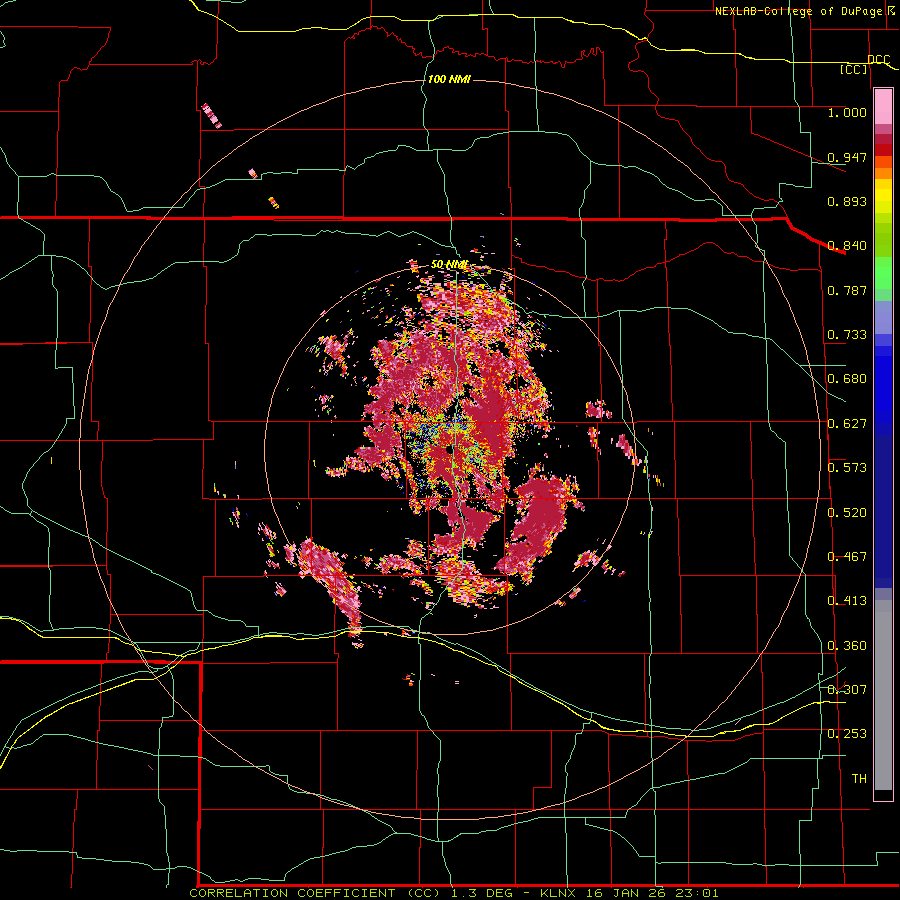Click the [CC] legend unit label
Screen dimensions: 900x900
point(854,69)
